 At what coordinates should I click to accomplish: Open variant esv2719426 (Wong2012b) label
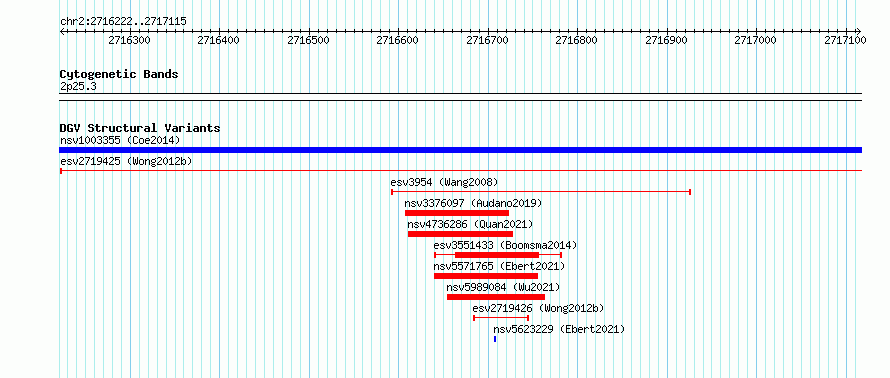click(x=539, y=308)
